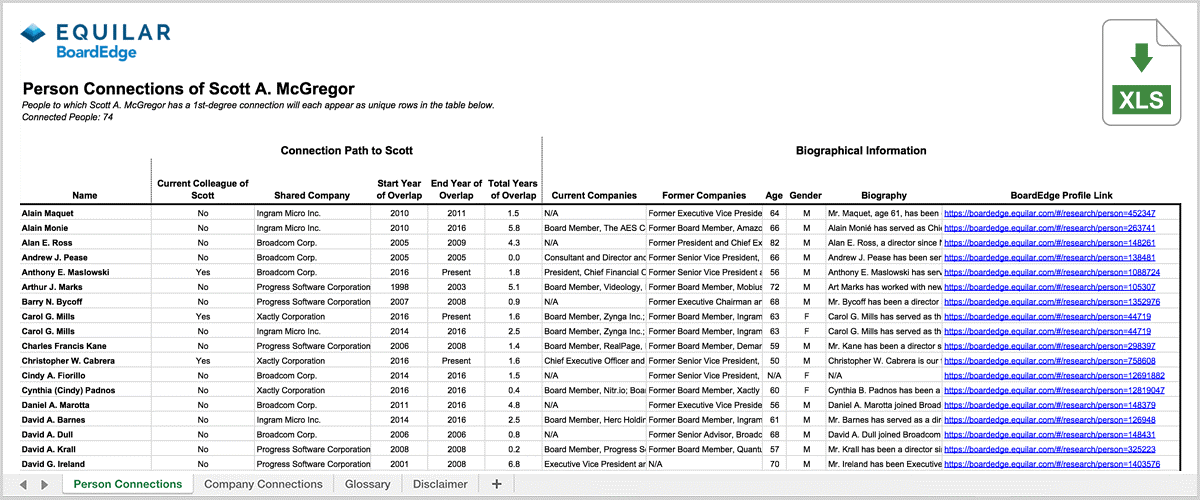Select David G. Ireland's 6.8 total years
Viewport: 1200px width, 500px height.
(513, 464)
